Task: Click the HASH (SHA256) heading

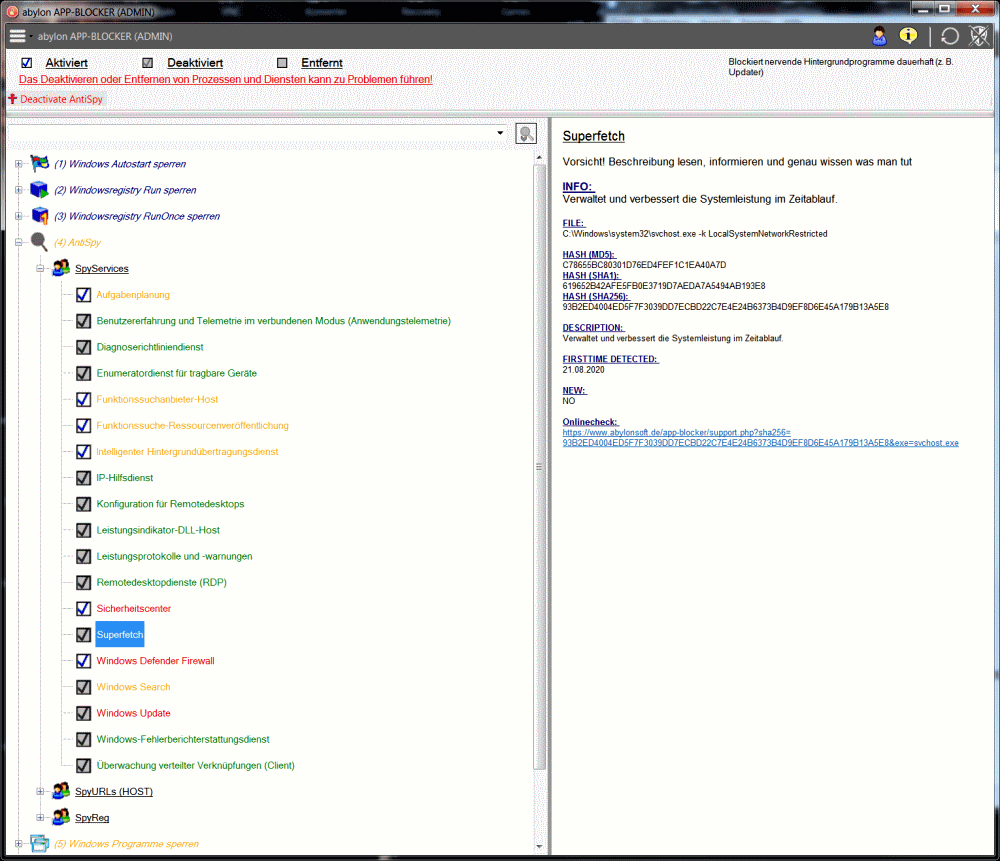Action: pos(595,297)
